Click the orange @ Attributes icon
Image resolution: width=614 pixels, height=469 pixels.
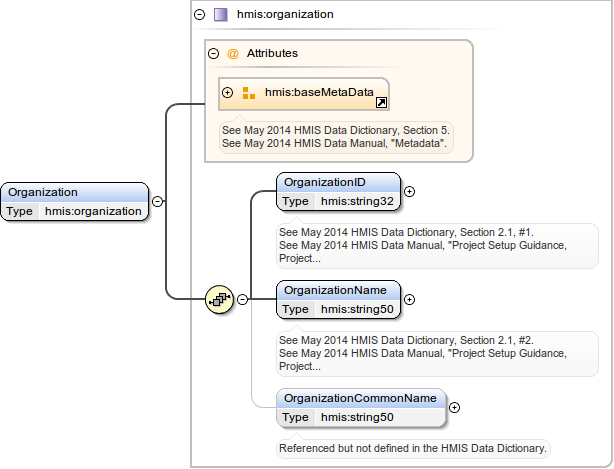click(233, 53)
